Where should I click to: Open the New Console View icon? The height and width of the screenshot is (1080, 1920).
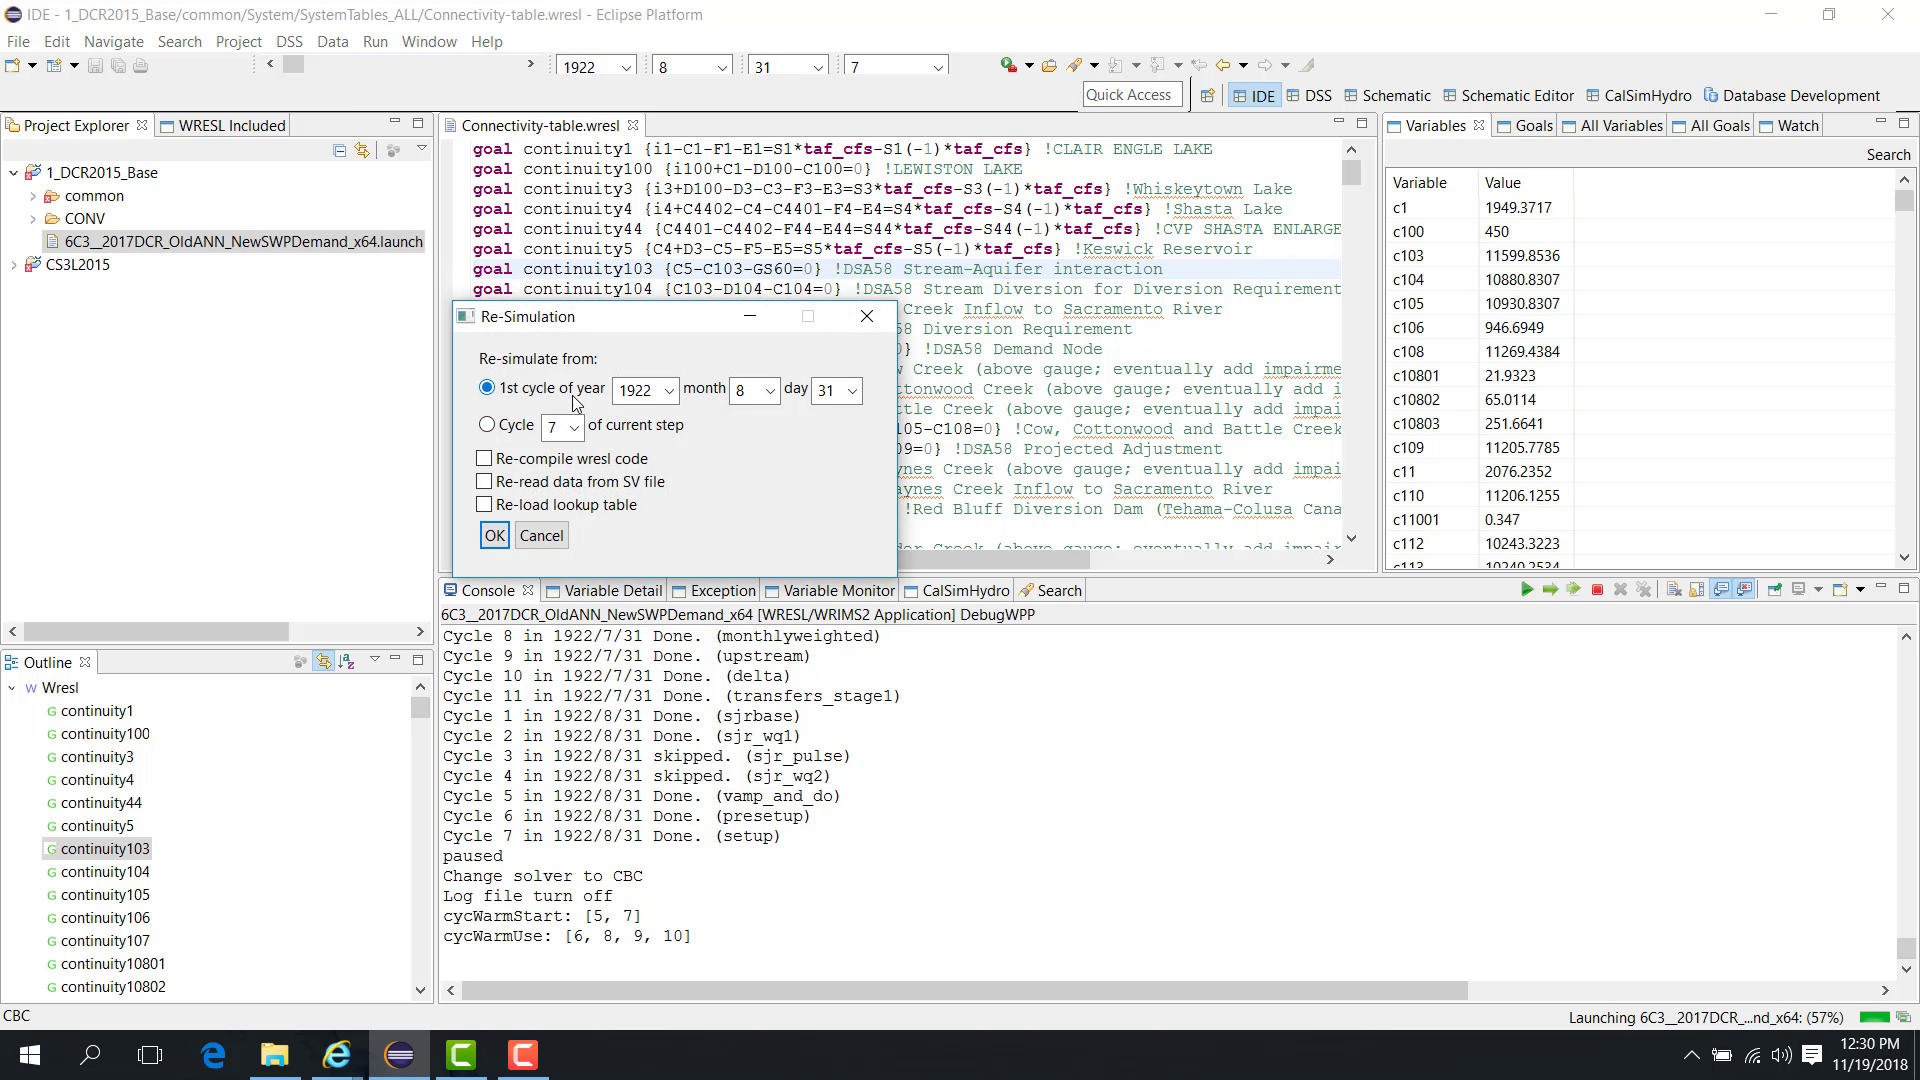tap(1839, 590)
